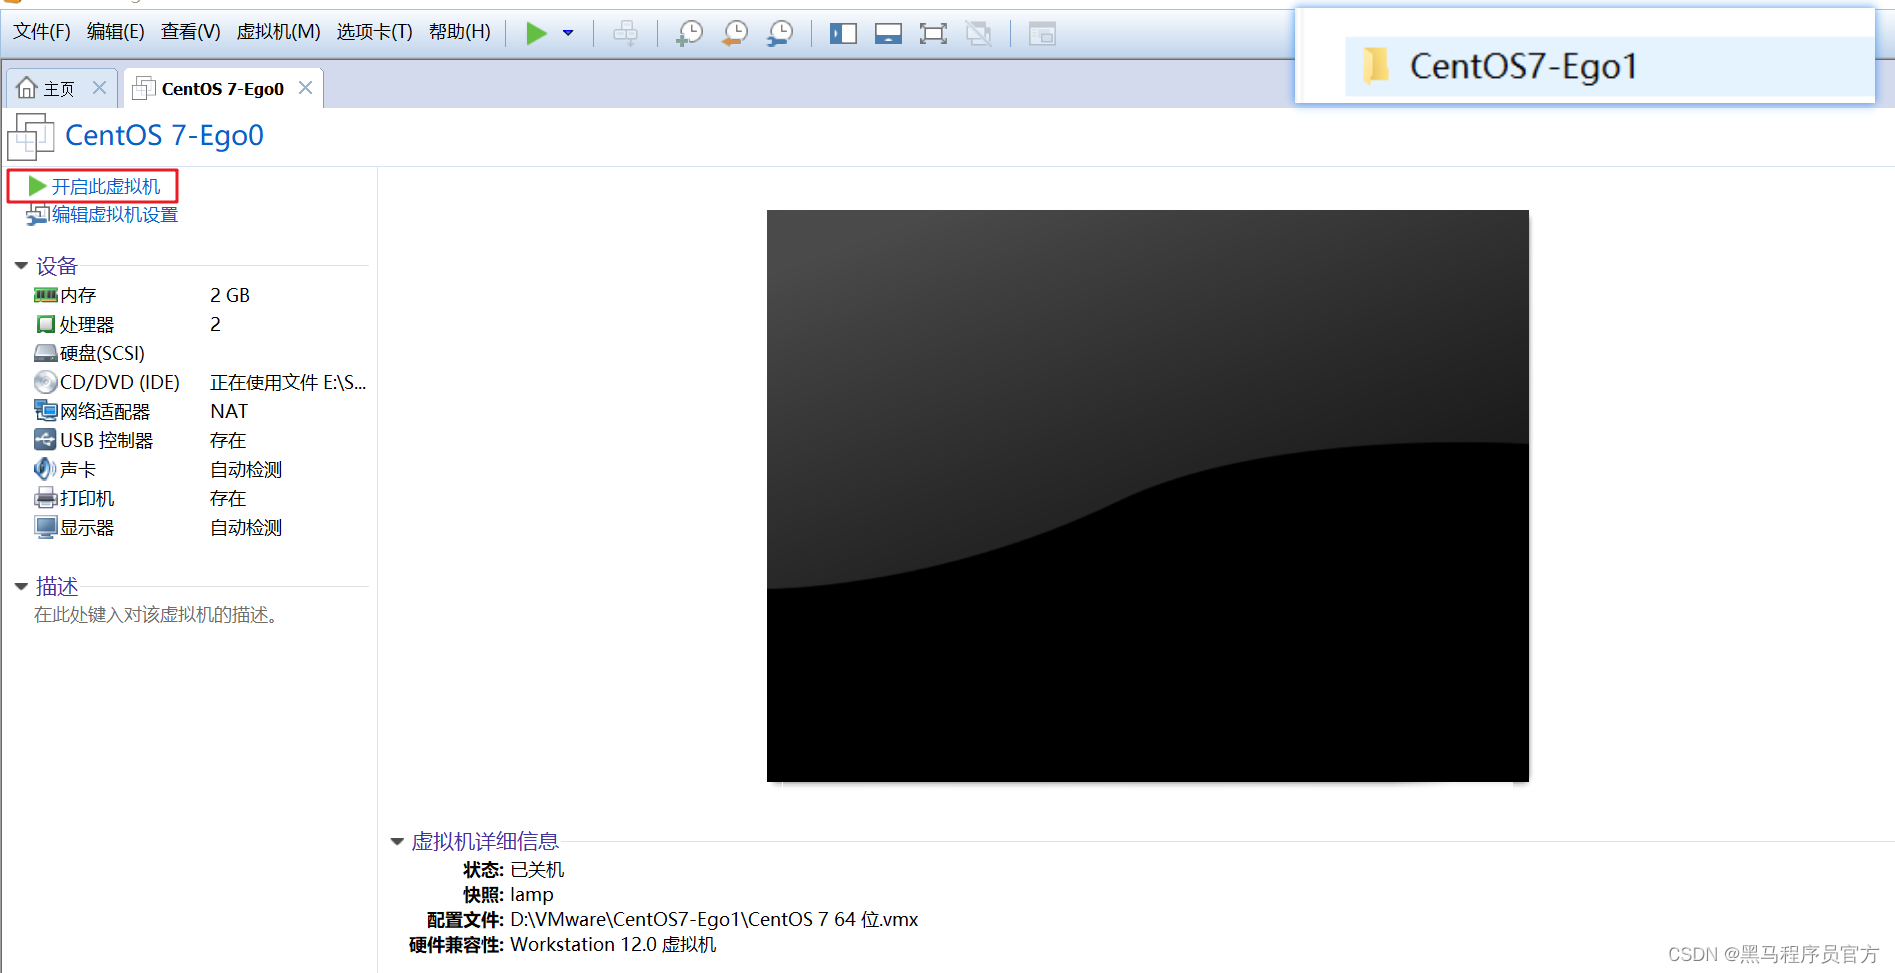Select the 处理器 device row label

pos(87,324)
